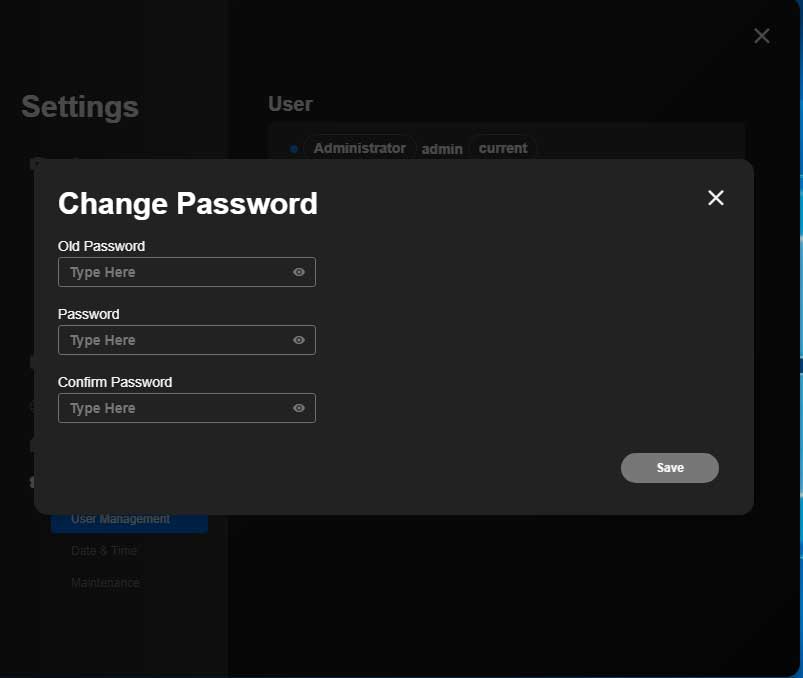Show the Confirm Password entry with eye icon
Screen dimensions: 803x678
[x=298, y=408]
